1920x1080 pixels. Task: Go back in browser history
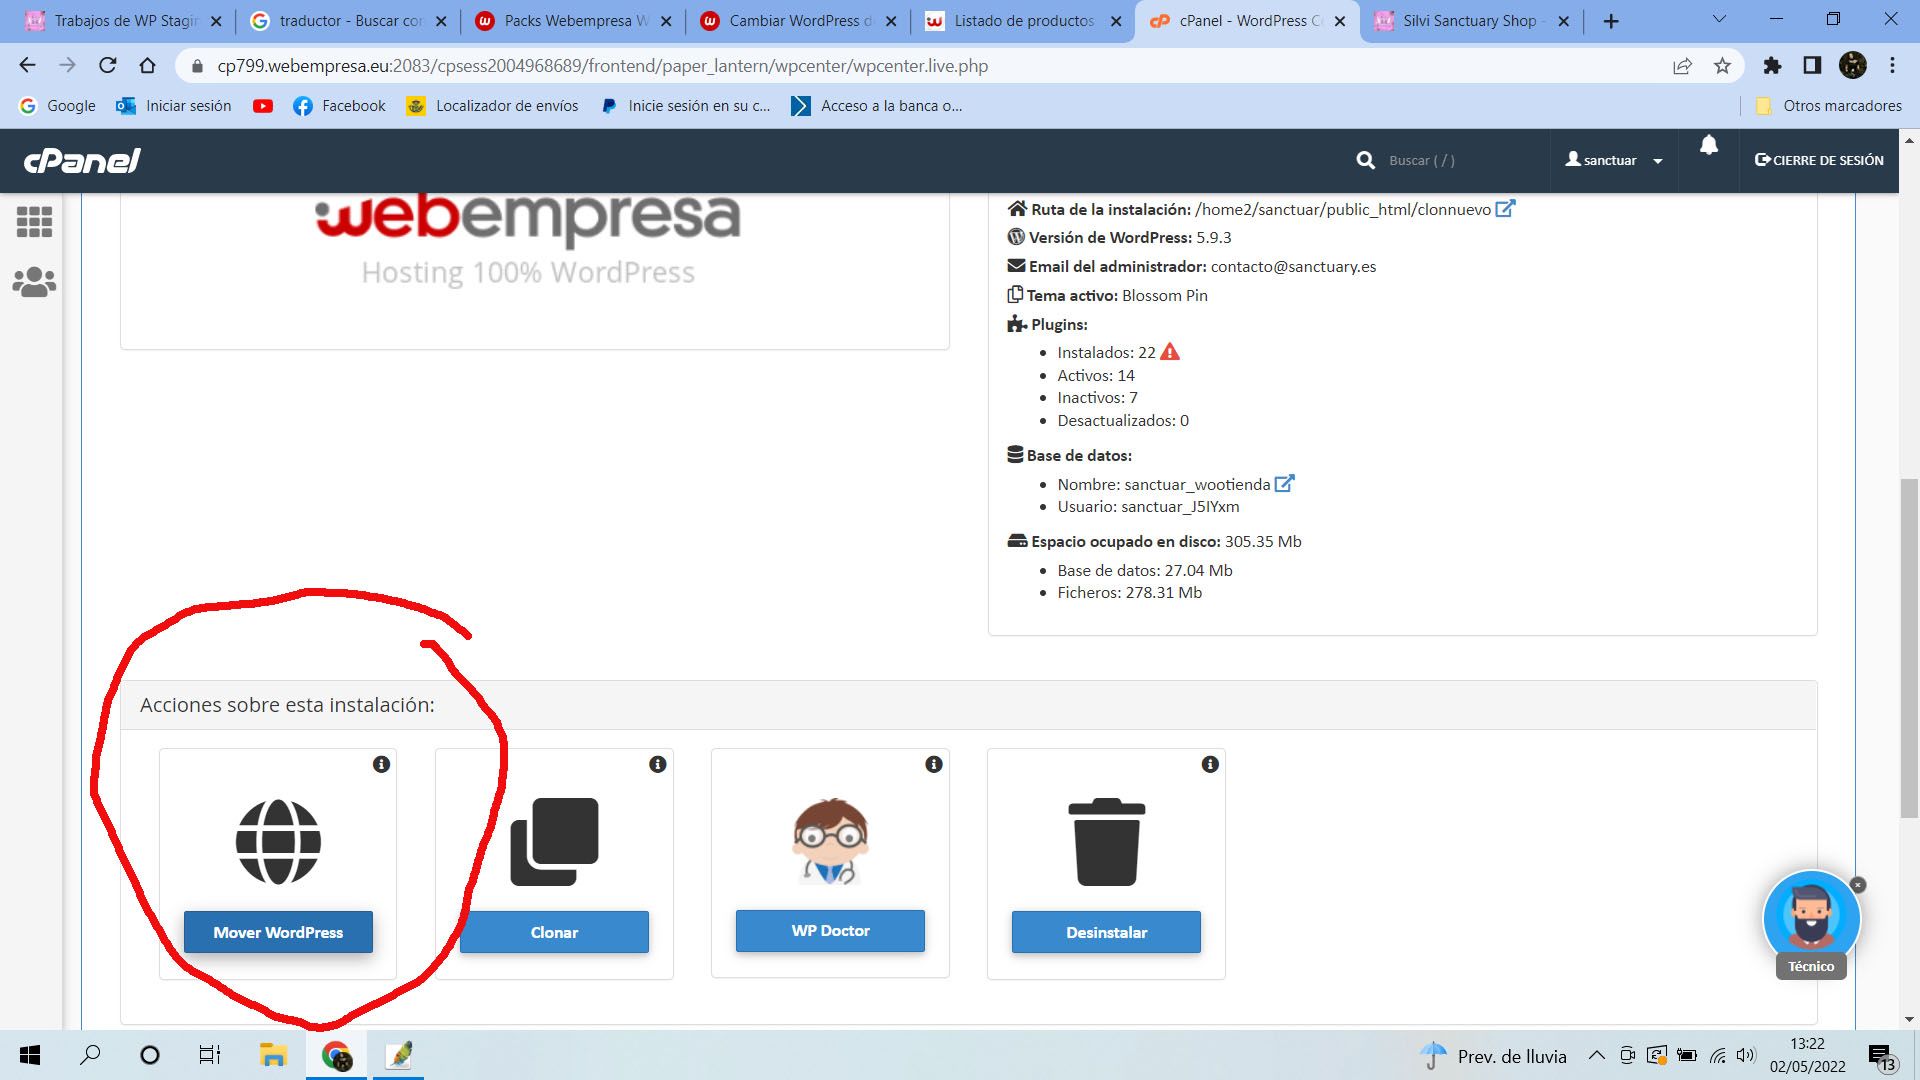point(27,66)
